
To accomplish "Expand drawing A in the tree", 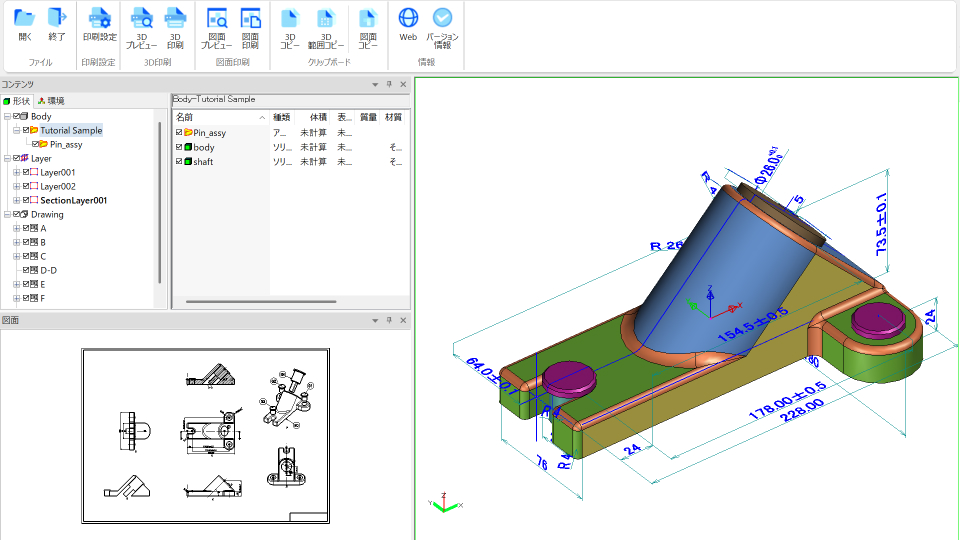I will pyautogui.click(x=16, y=229).
